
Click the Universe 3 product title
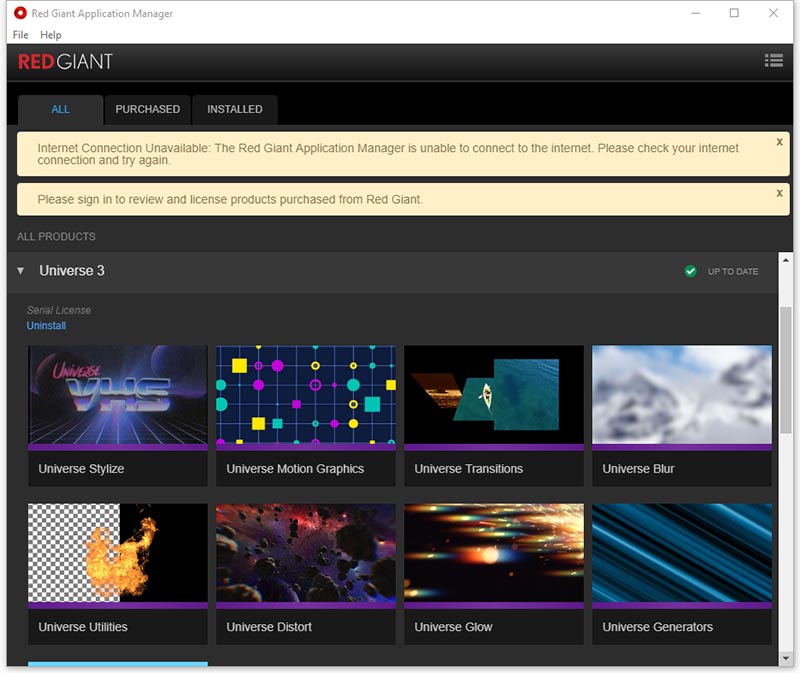[72, 270]
